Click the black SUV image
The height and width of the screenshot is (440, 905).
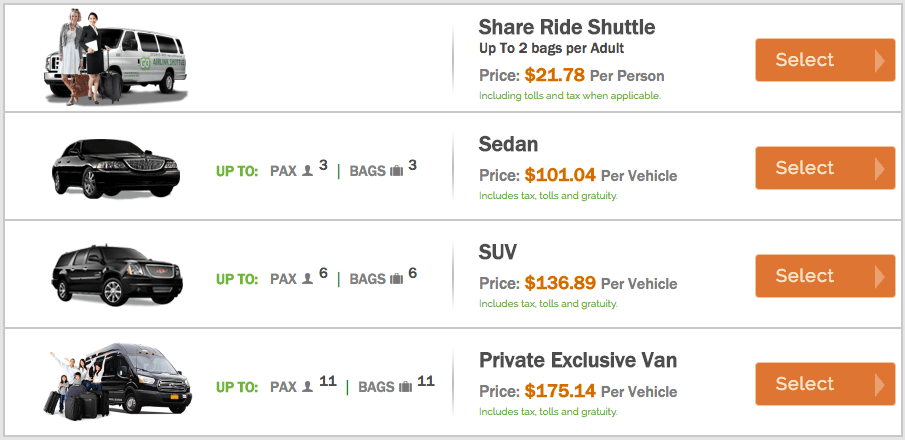(x=117, y=276)
